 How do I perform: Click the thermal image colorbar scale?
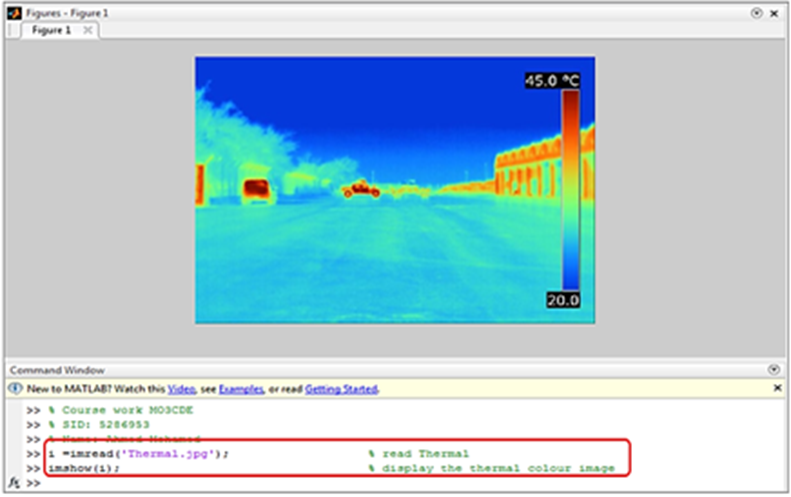point(569,190)
